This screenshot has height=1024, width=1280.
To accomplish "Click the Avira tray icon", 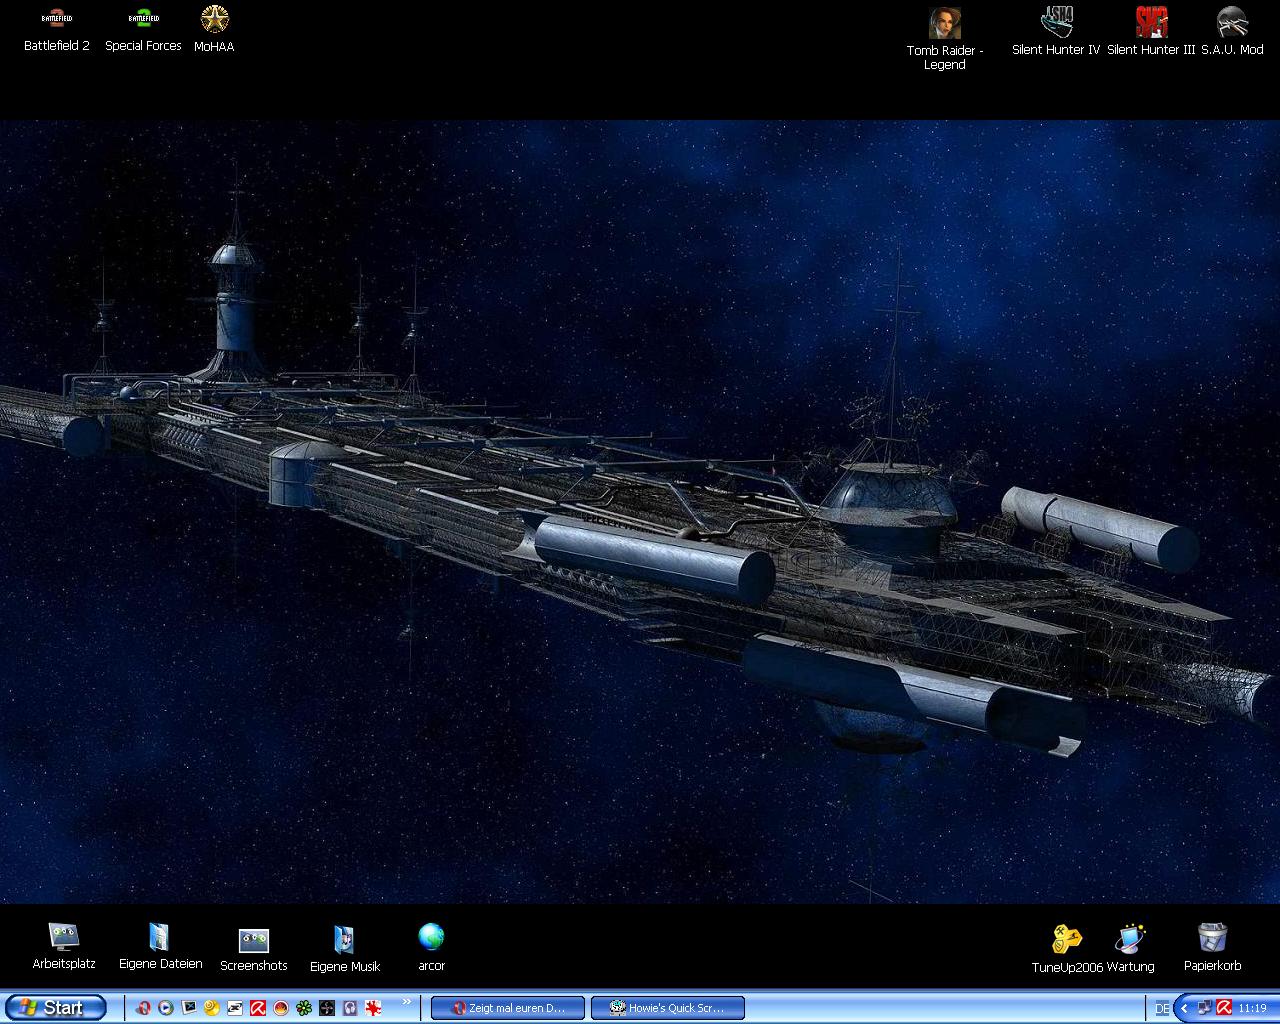I will pyautogui.click(x=1224, y=1008).
